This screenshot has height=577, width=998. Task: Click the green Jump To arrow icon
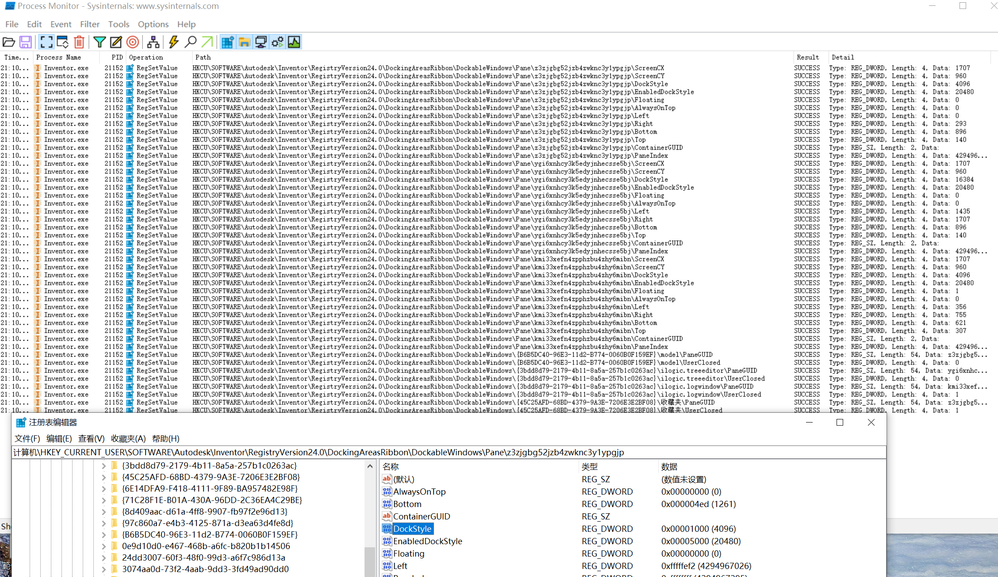coord(207,43)
